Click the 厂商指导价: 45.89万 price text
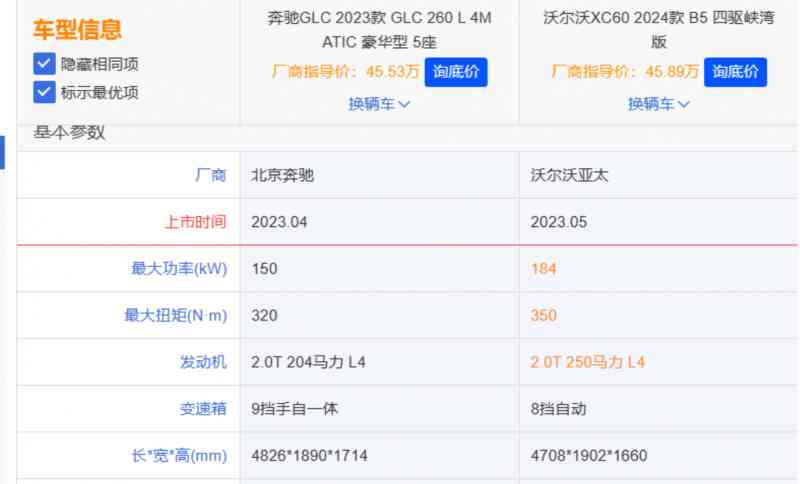Viewport: 800px width, 484px height. pos(625,71)
